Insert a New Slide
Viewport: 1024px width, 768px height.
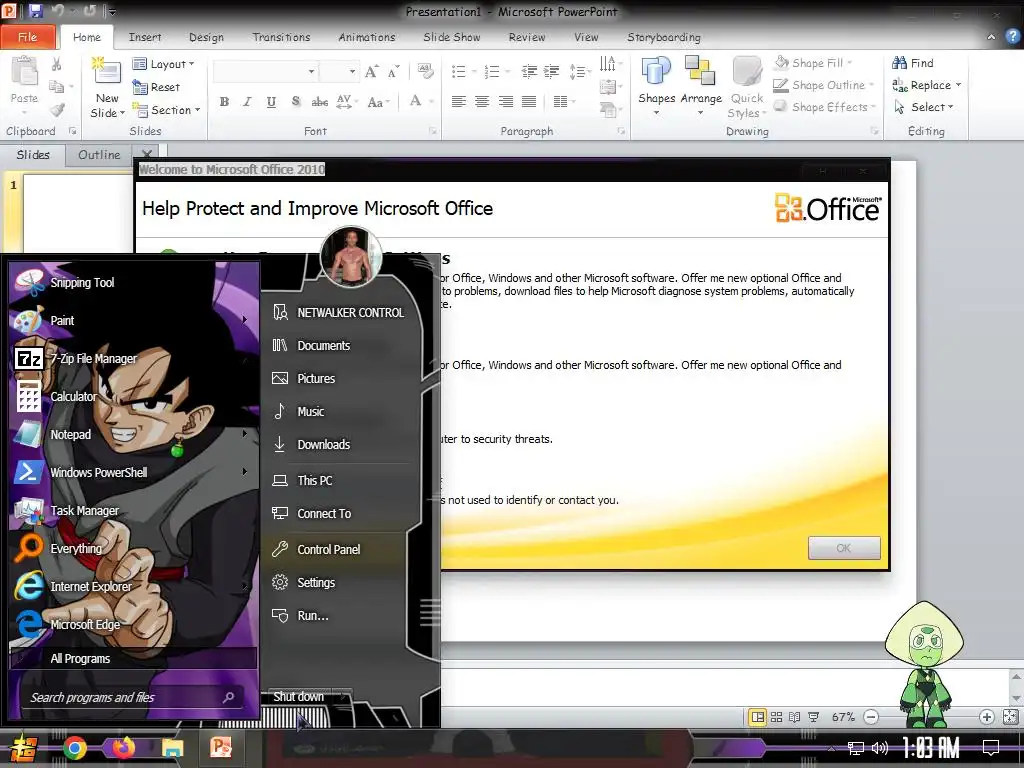107,88
